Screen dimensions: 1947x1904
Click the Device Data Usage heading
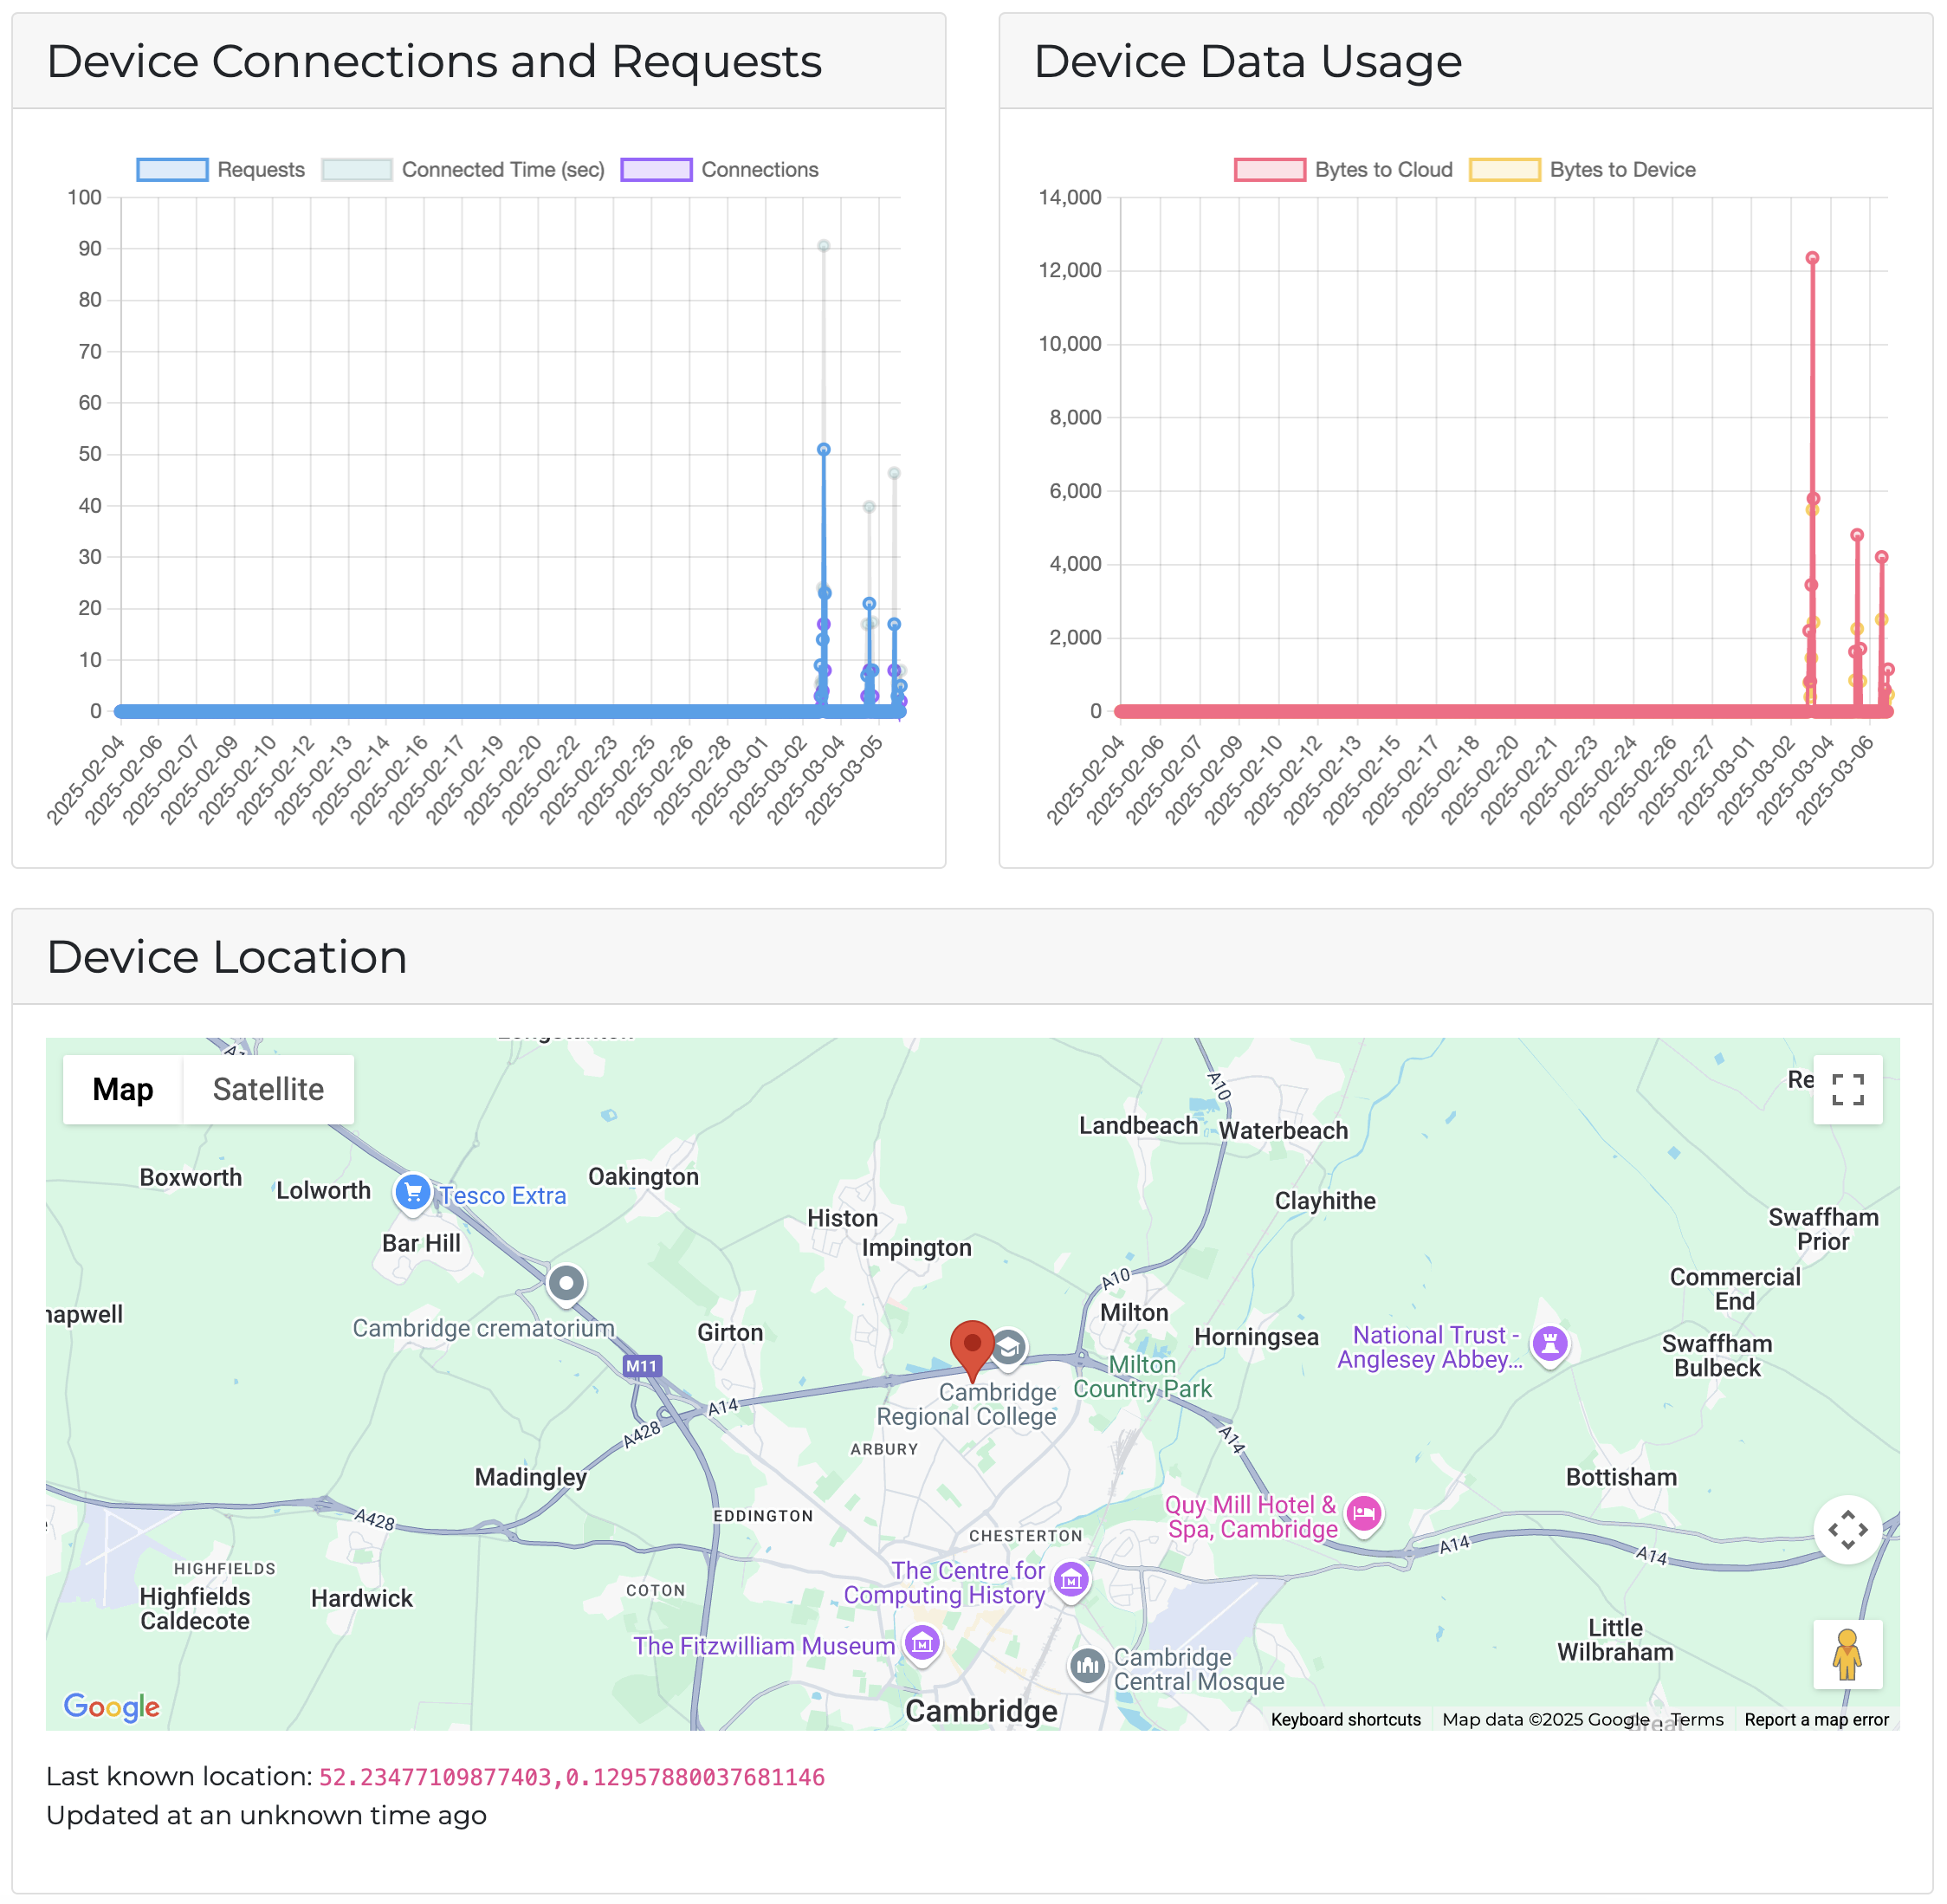(1247, 62)
